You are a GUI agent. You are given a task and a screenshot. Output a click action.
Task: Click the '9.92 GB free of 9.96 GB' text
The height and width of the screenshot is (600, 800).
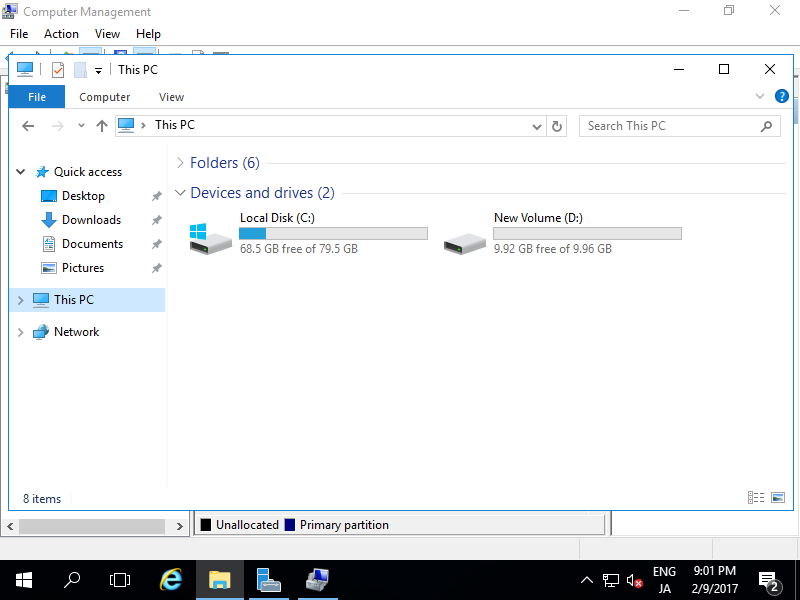[553, 249]
